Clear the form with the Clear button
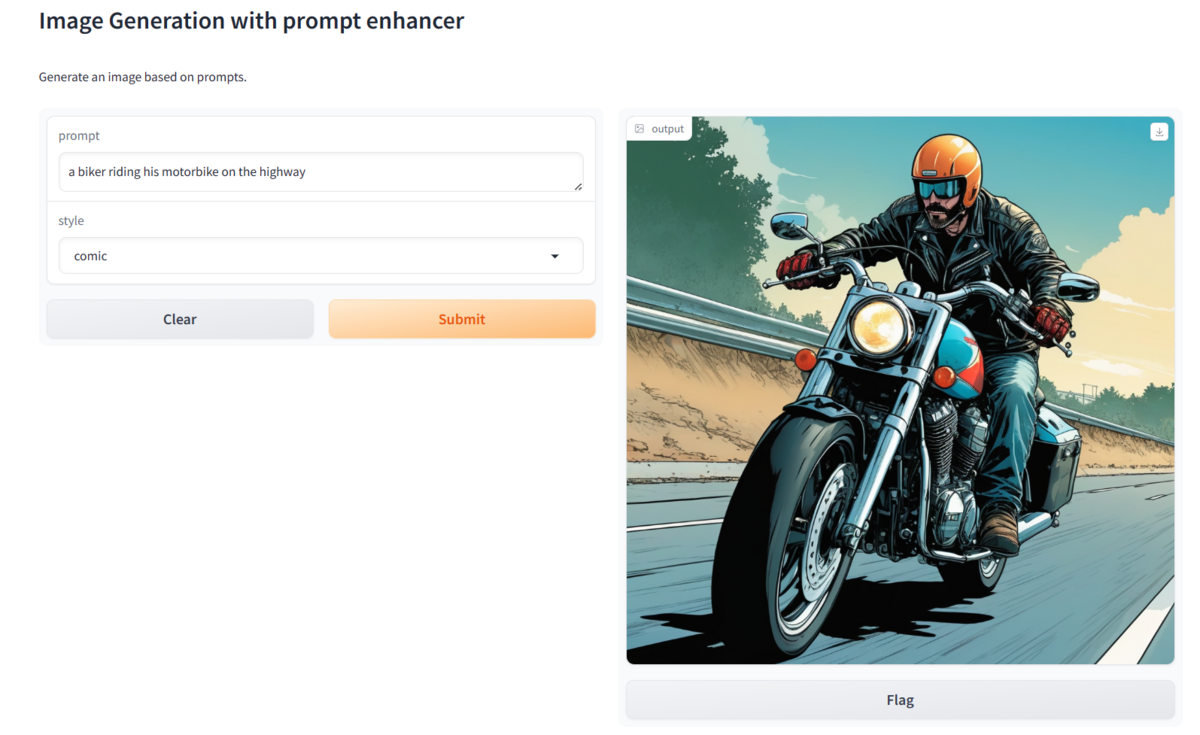The width and height of the screenshot is (1200, 735). click(180, 319)
